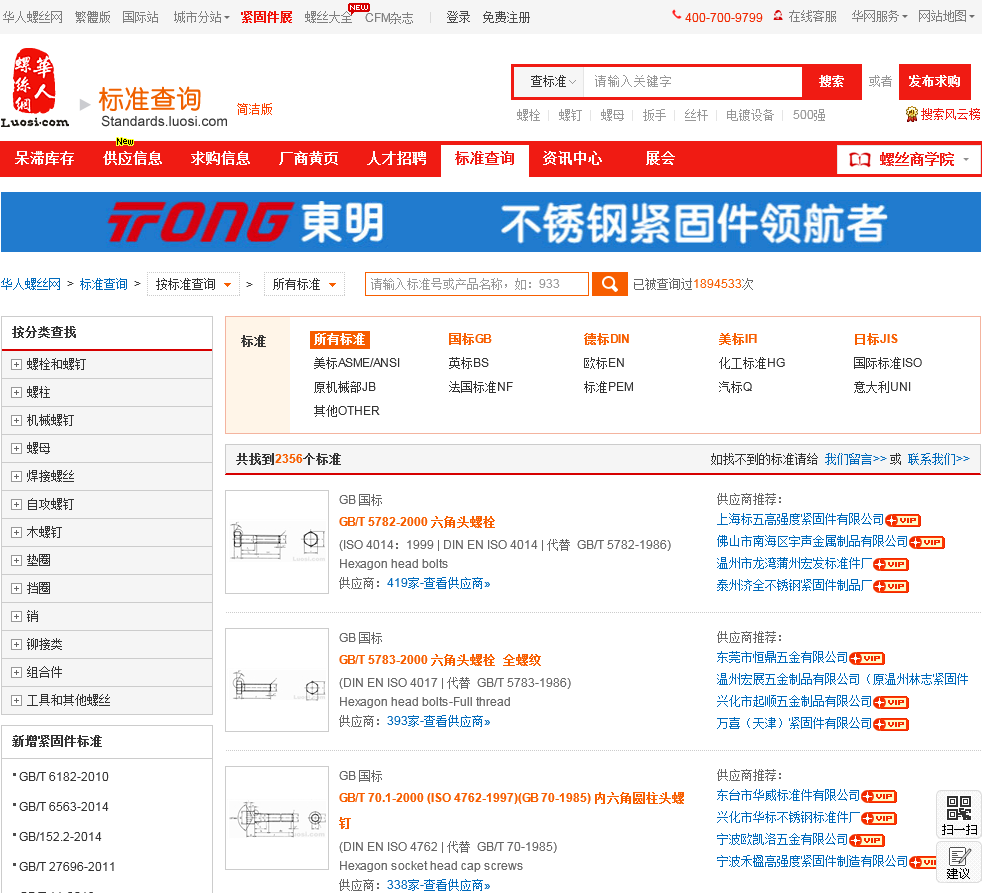Click the TONG 東明 banner ad
The width and height of the screenshot is (982, 893).
[x=491, y=222]
